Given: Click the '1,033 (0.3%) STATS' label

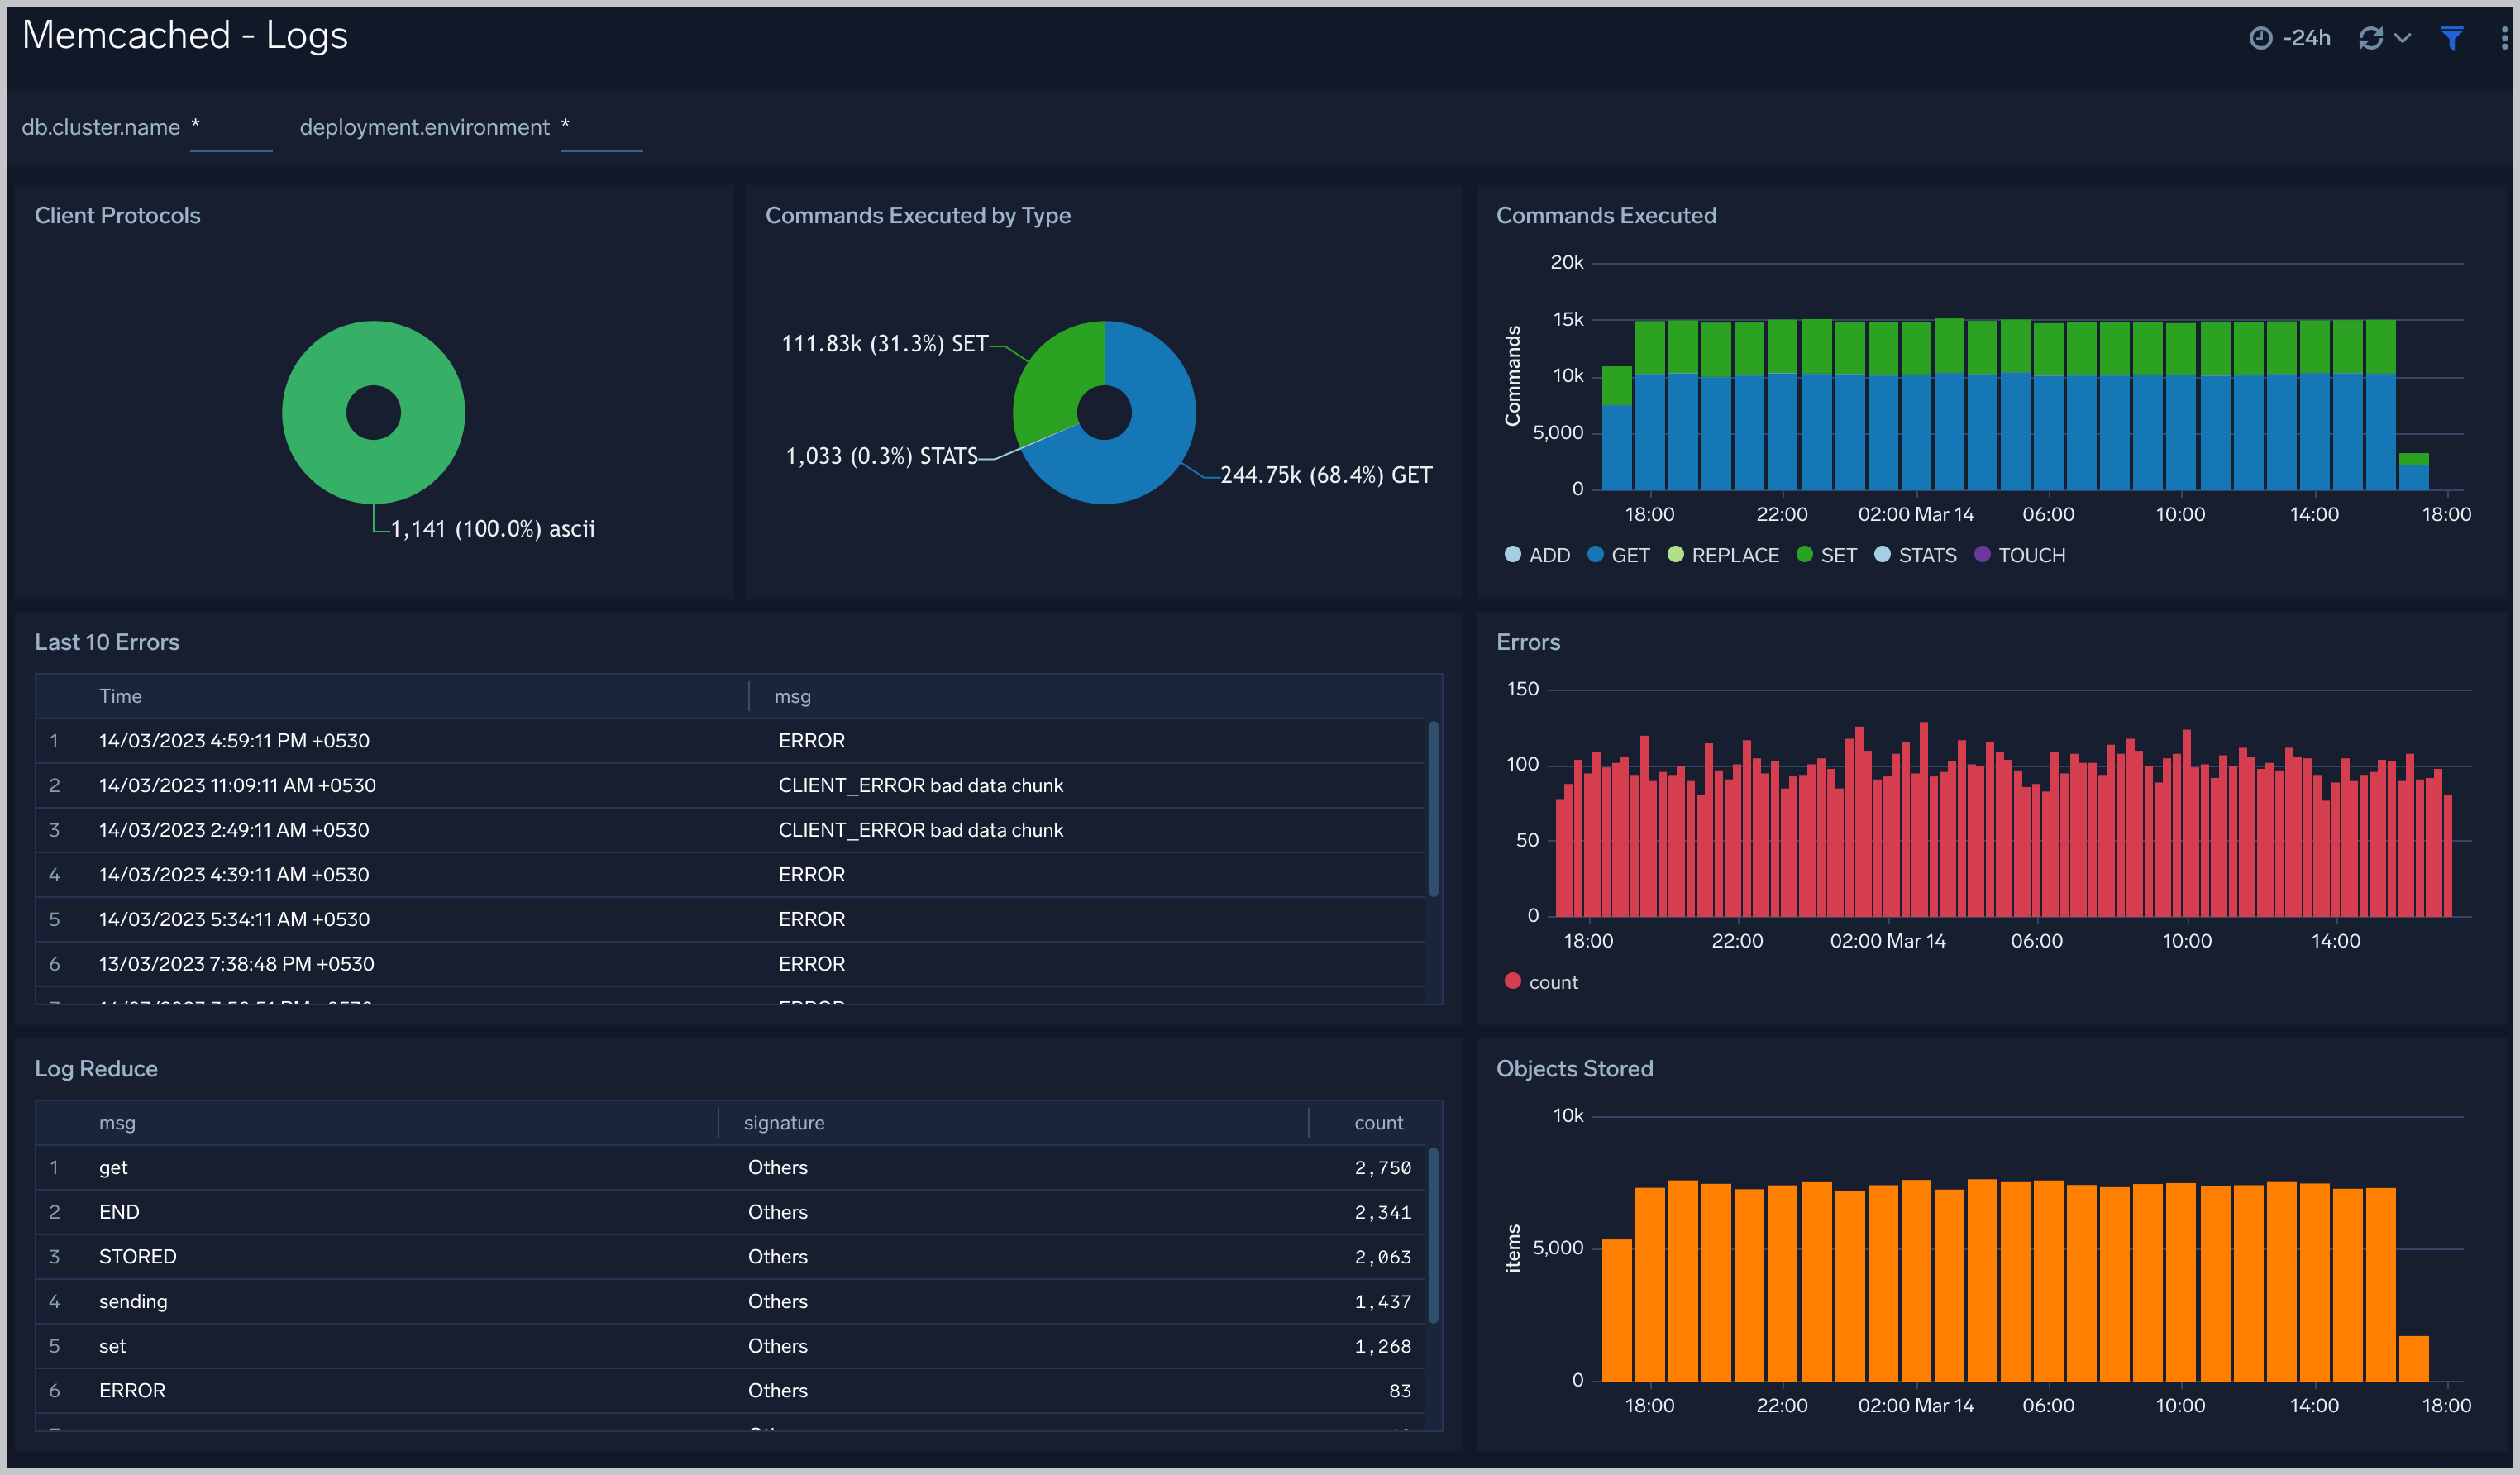Looking at the screenshot, I should click(881, 456).
